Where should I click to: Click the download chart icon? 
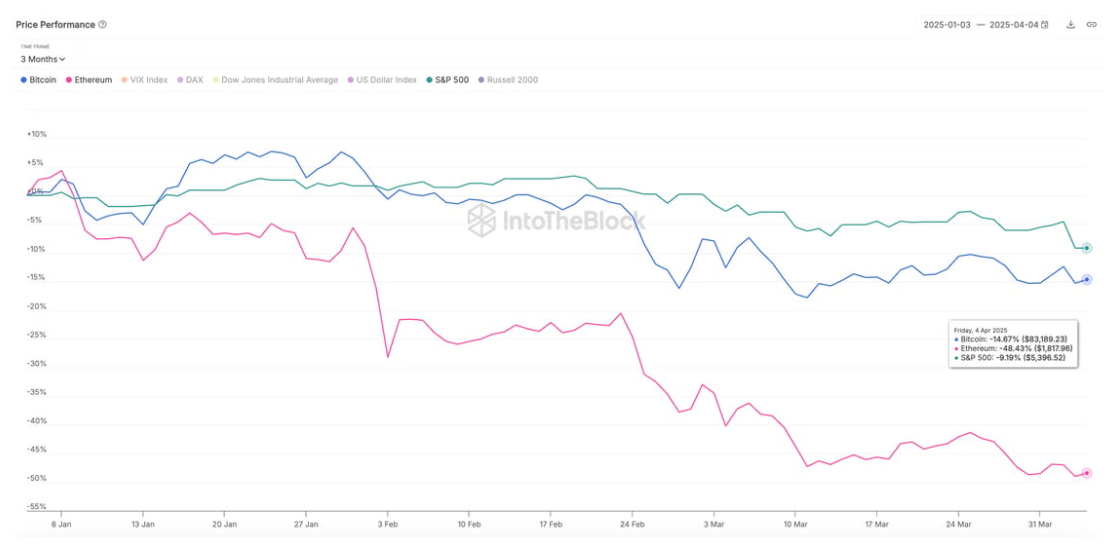pyautogui.click(x=1070, y=24)
